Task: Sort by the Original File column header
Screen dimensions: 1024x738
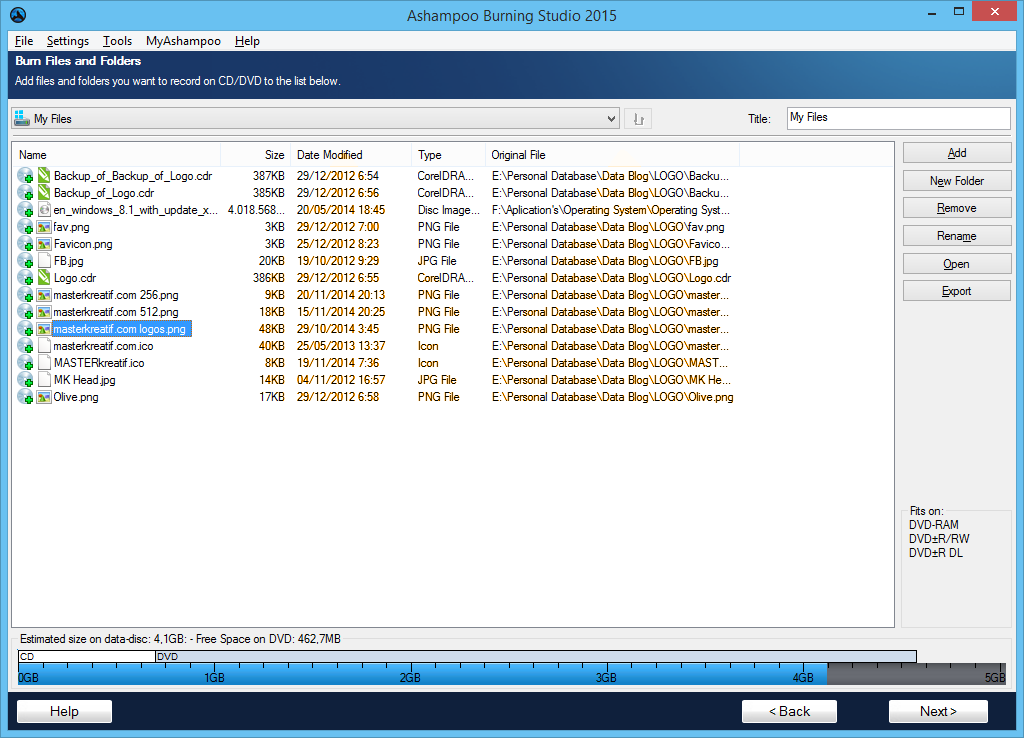Action: tap(613, 155)
